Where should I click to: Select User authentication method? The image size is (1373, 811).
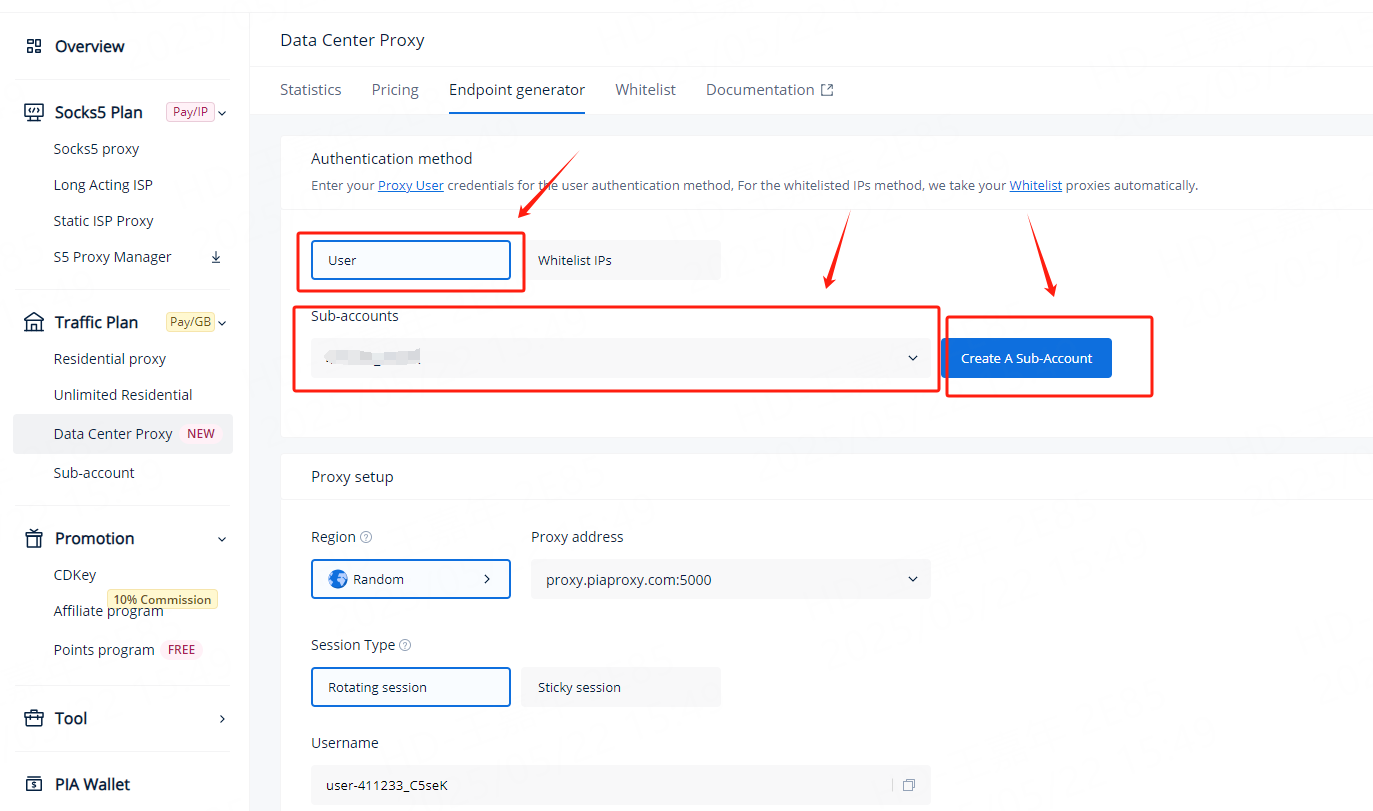[x=410, y=260]
